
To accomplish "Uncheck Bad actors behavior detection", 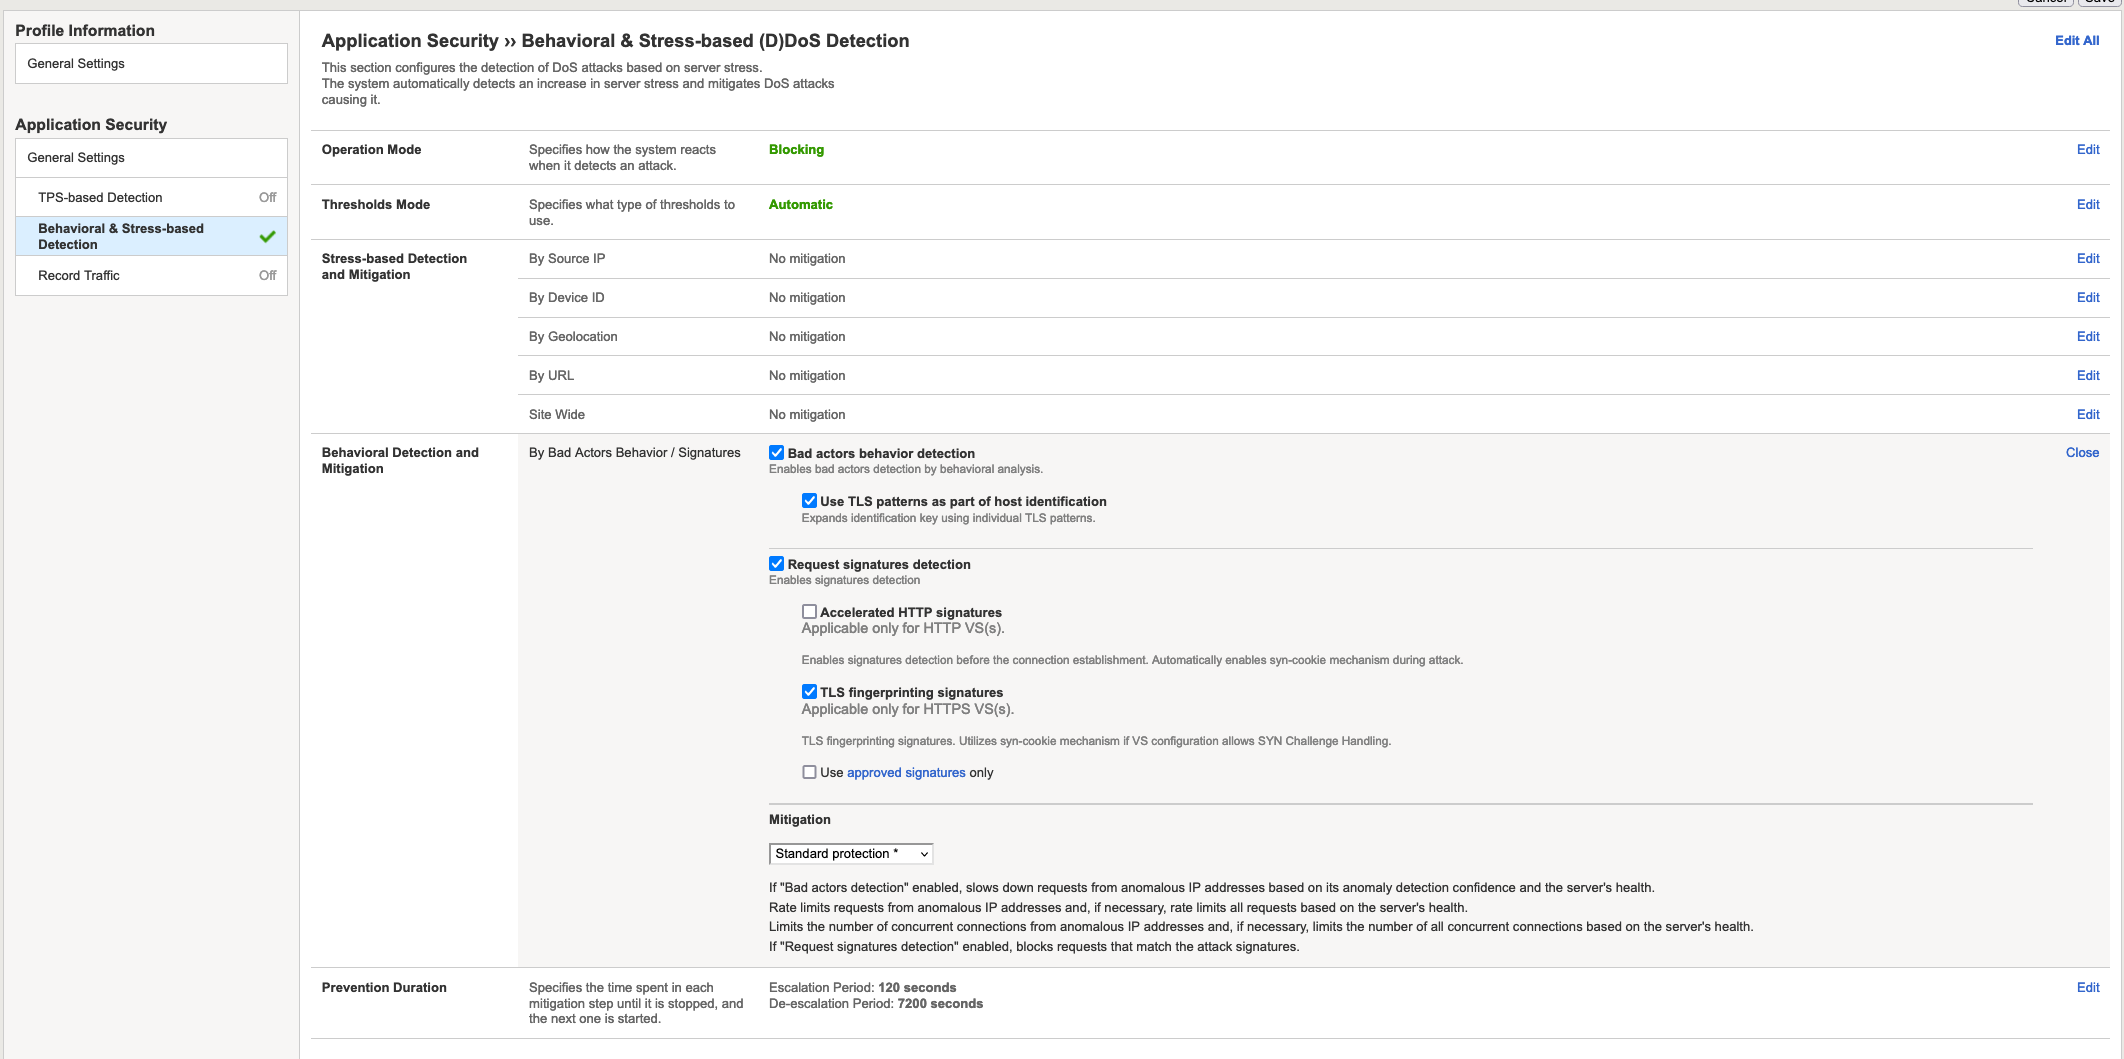I will pos(776,453).
